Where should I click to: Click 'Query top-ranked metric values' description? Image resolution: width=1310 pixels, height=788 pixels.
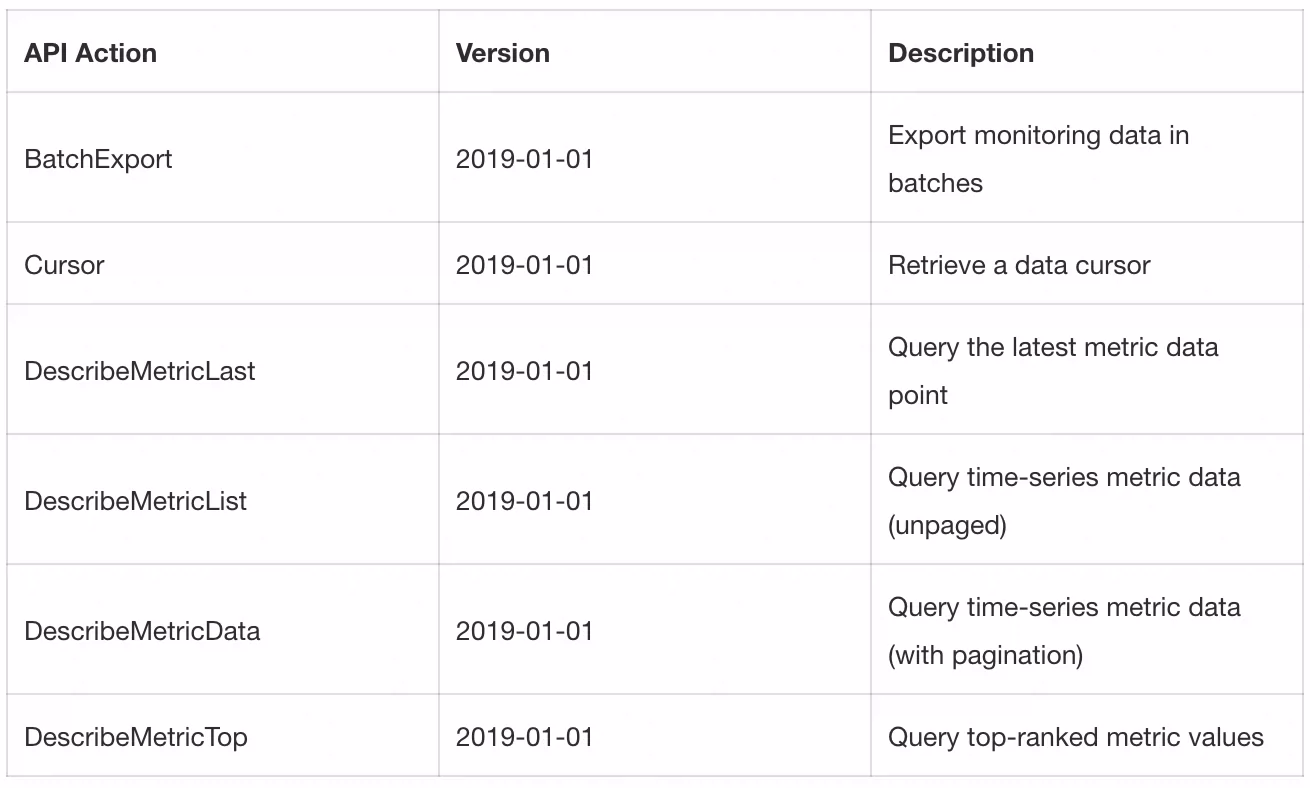(1076, 737)
